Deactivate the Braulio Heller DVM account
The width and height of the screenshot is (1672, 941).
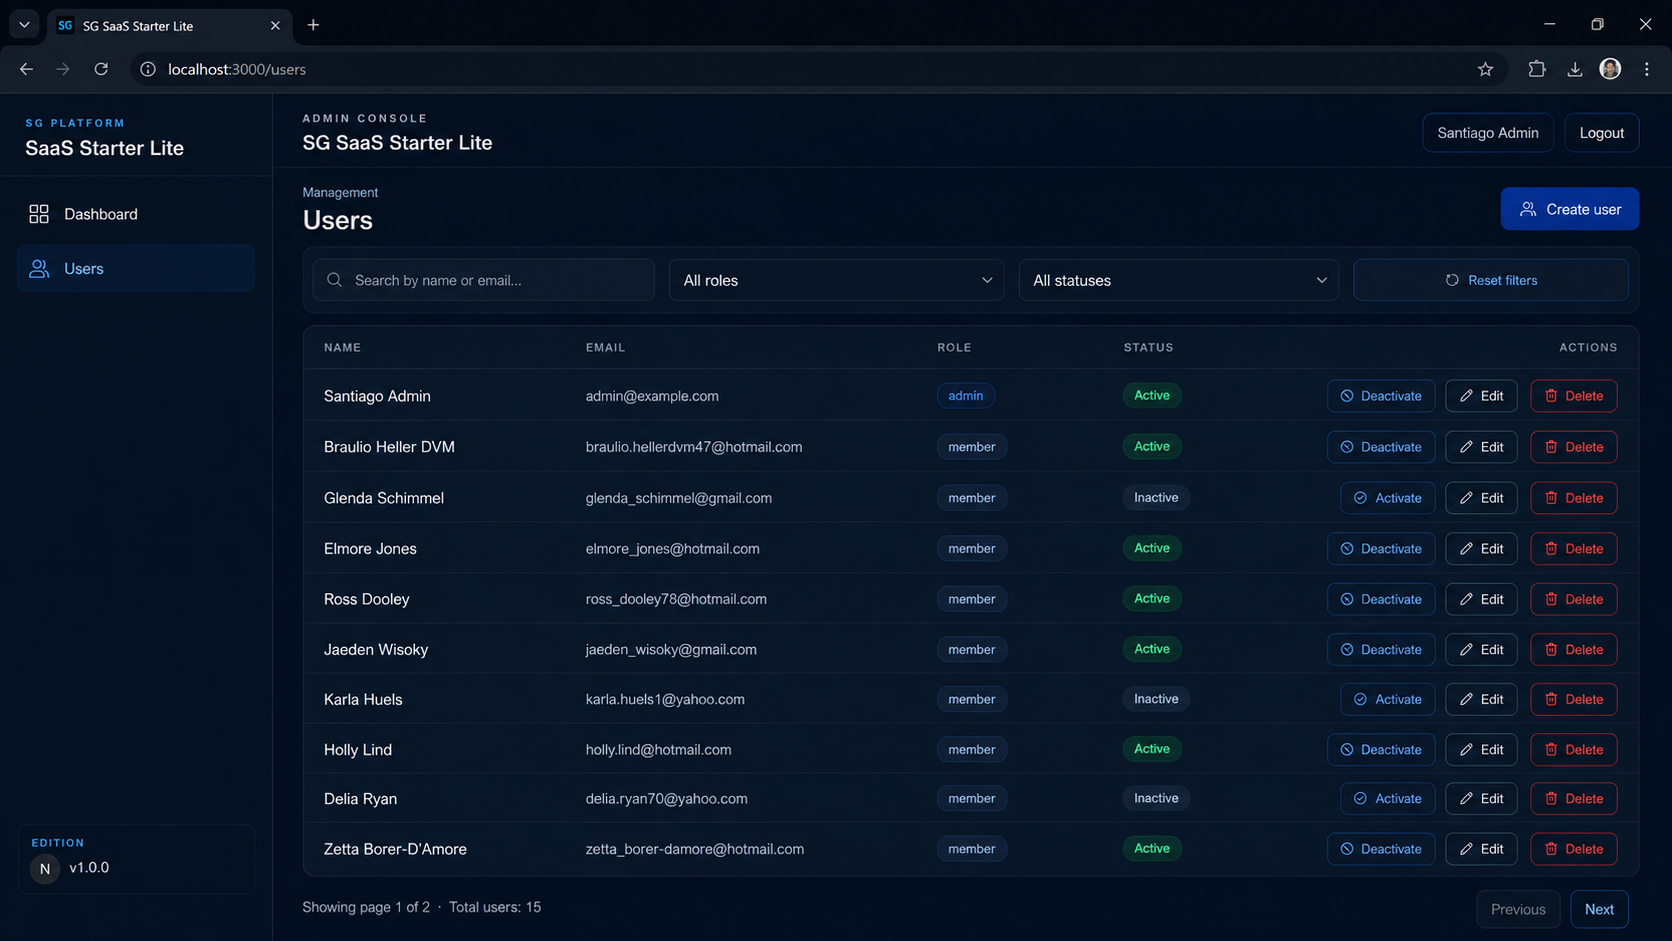(x=1381, y=447)
